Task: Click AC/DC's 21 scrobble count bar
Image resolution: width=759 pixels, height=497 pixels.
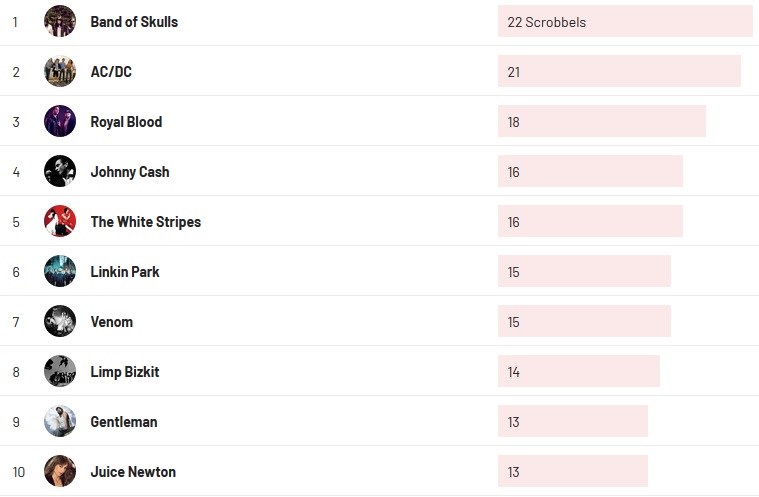Action: pyautogui.click(x=618, y=71)
